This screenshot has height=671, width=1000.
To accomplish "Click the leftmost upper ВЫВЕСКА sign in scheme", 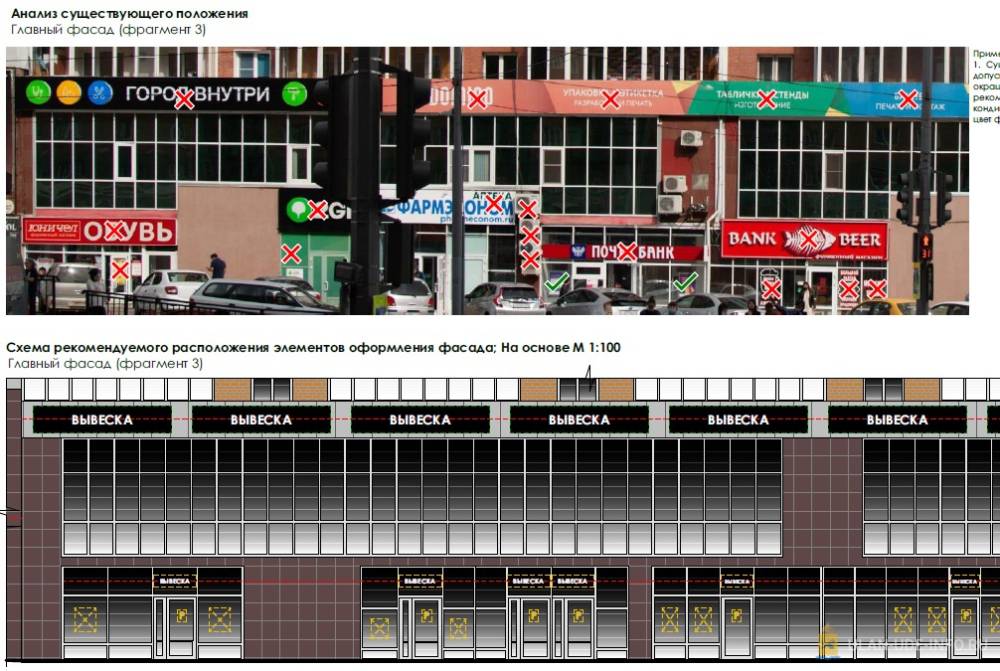I will click(x=102, y=420).
